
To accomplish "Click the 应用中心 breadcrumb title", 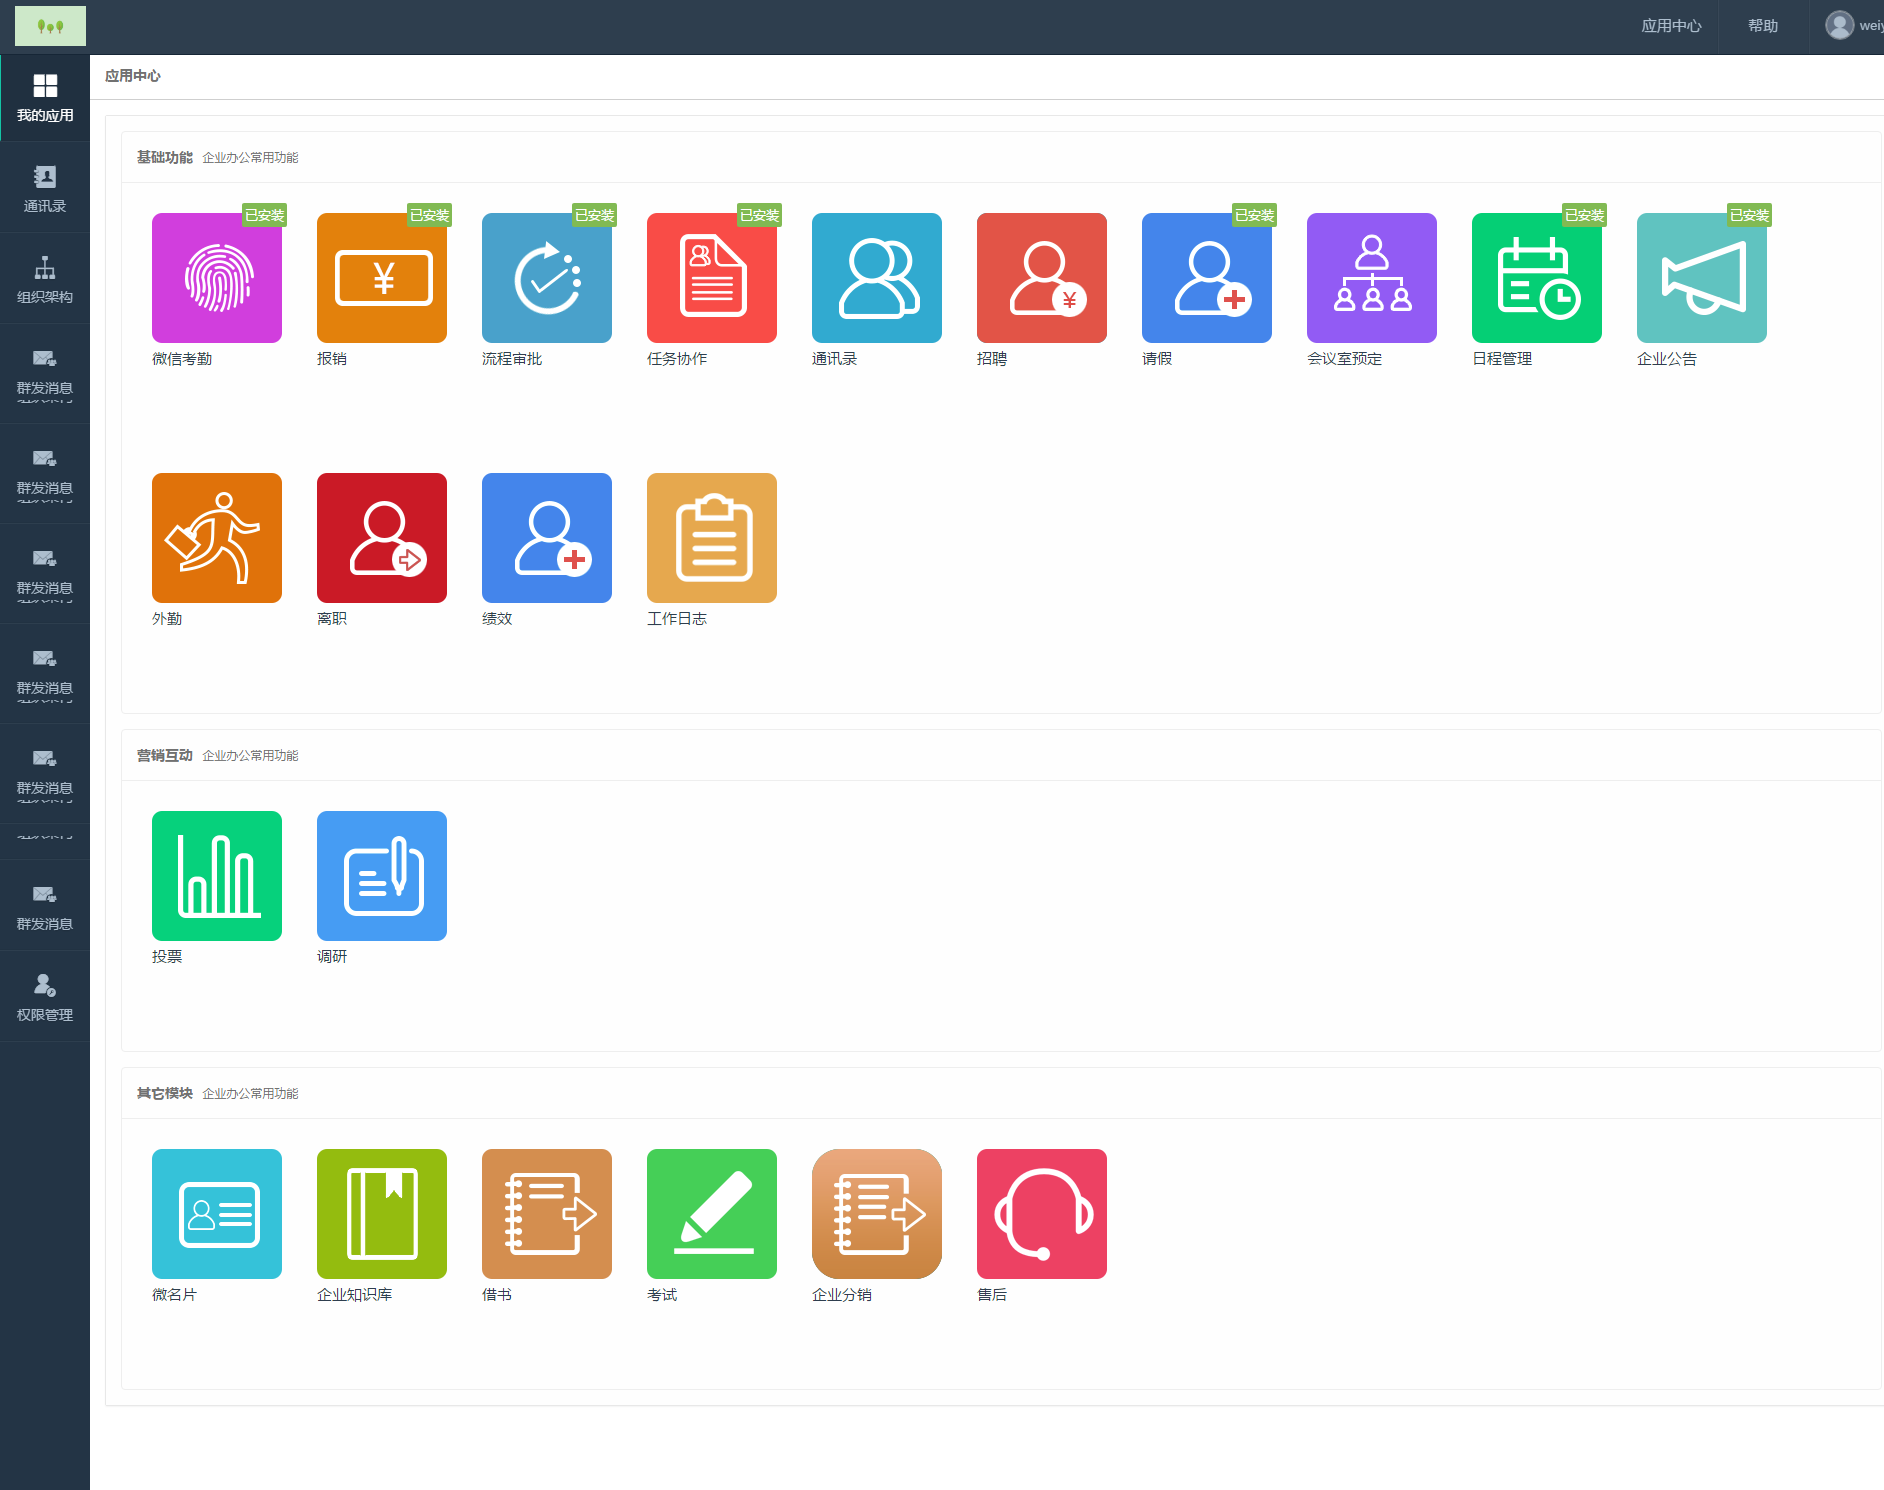I will 133,76.
